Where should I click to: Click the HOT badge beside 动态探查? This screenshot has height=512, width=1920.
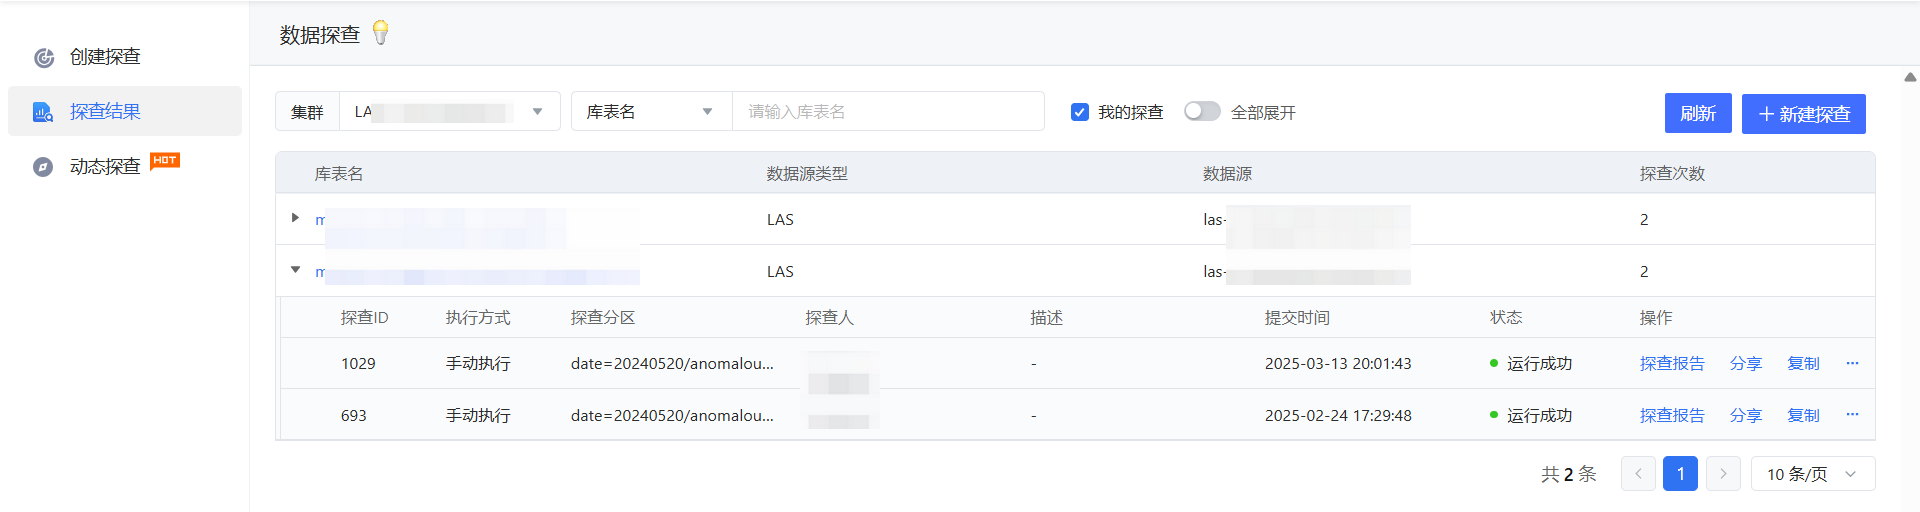coord(165,160)
